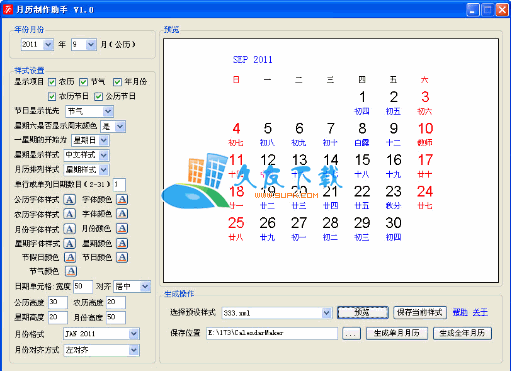Click 月份高度 input field
This screenshot has width=511, height=371.
coord(116,317)
